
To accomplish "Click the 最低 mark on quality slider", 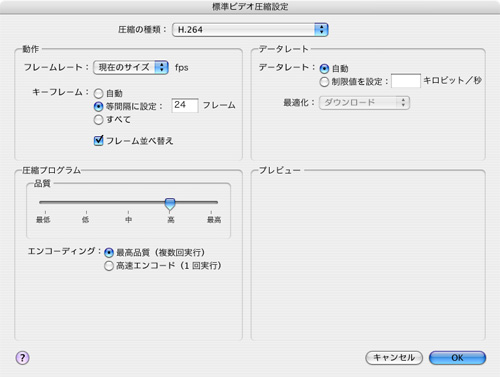I will click(43, 219).
